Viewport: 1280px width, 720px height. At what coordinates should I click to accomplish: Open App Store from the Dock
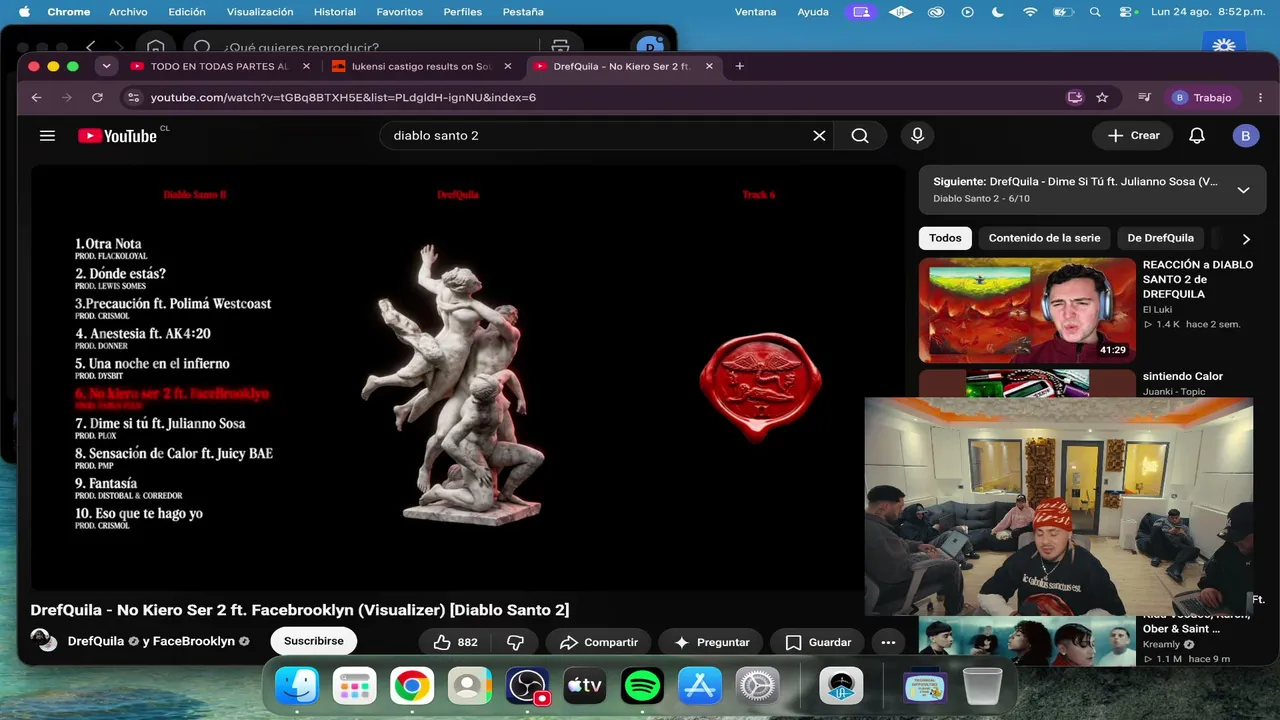tap(700, 686)
